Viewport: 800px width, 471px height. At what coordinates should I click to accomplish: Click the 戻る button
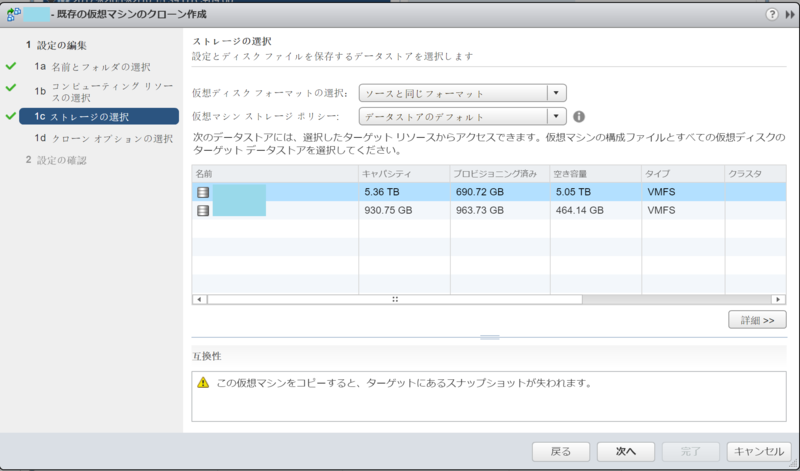(x=561, y=452)
